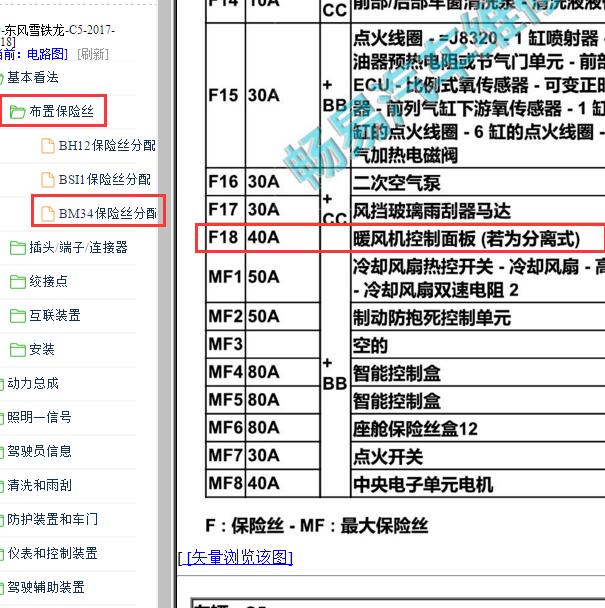Expand 插头/端子/连接器 category
The width and height of the screenshot is (605, 608).
tap(78, 247)
